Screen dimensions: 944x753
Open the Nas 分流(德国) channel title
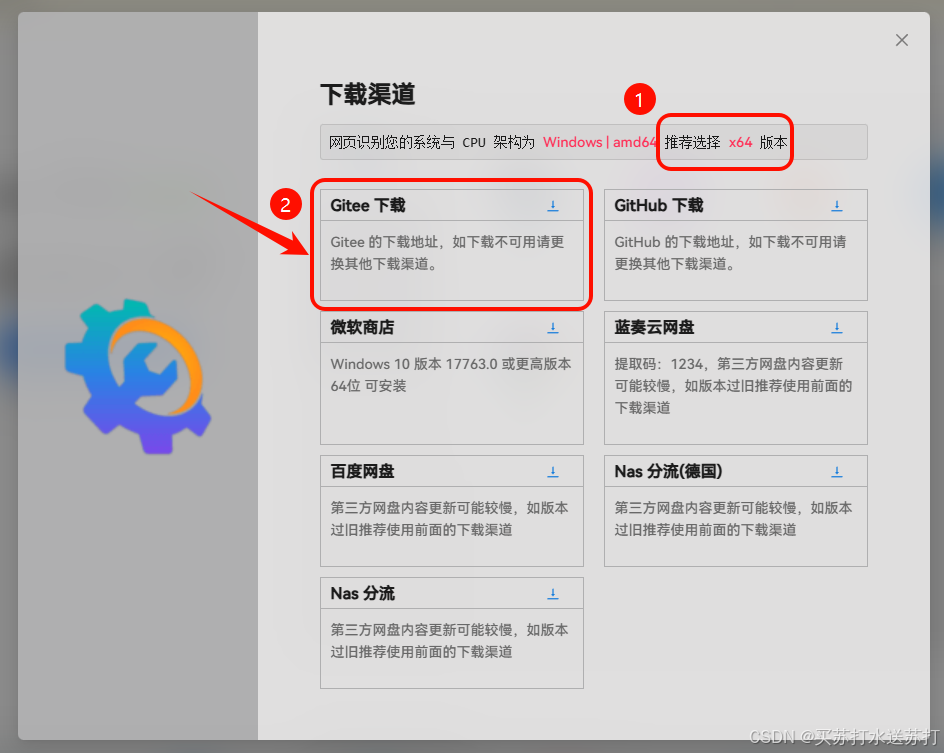[x=668, y=471]
